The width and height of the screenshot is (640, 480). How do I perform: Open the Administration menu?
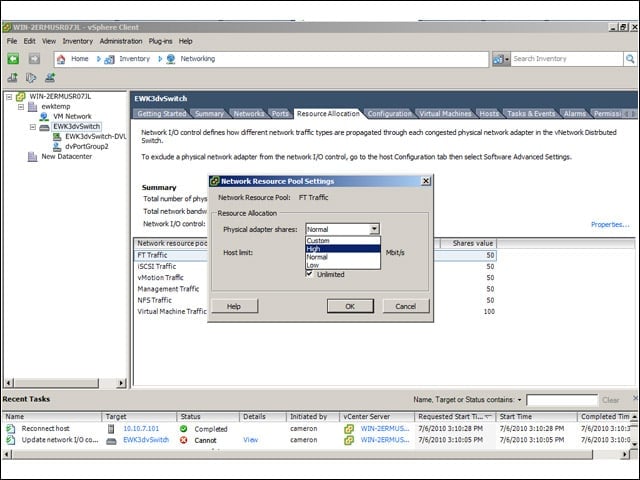(x=121, y=41)
